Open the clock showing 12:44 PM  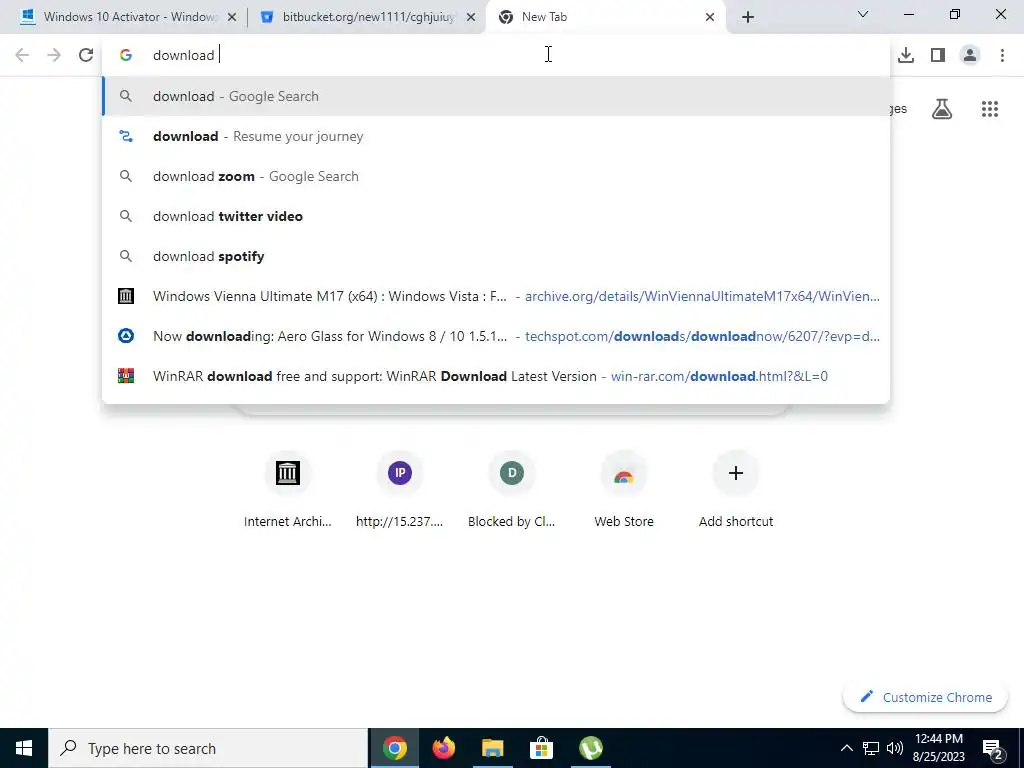click(x=939, y=748)
